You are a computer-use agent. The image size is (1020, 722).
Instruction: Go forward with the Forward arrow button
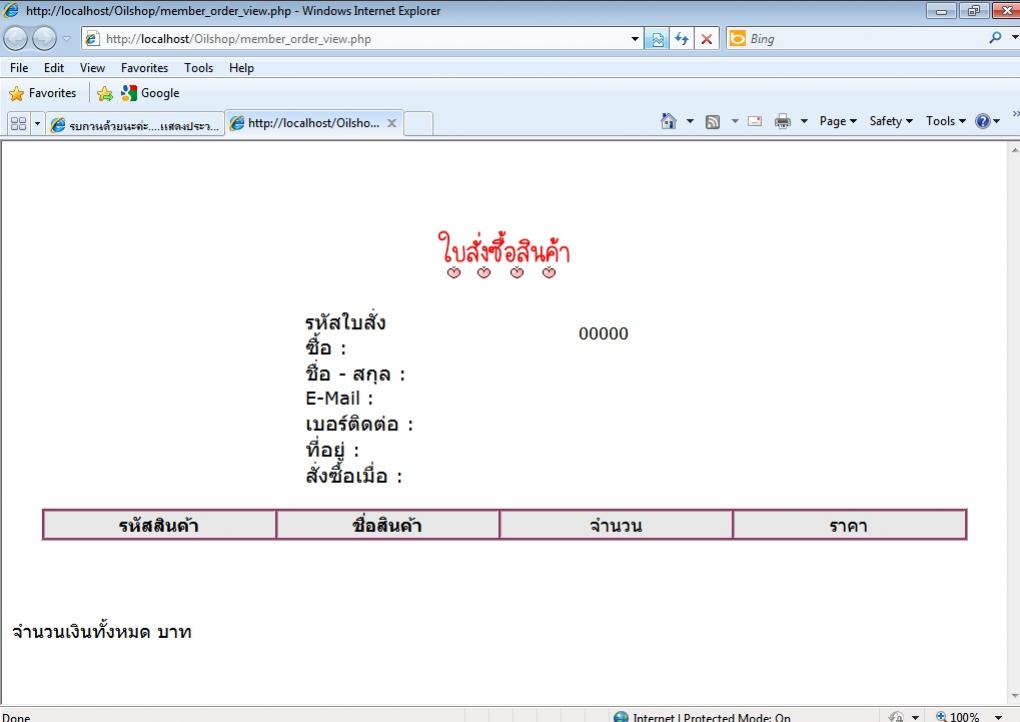[44, 39]
